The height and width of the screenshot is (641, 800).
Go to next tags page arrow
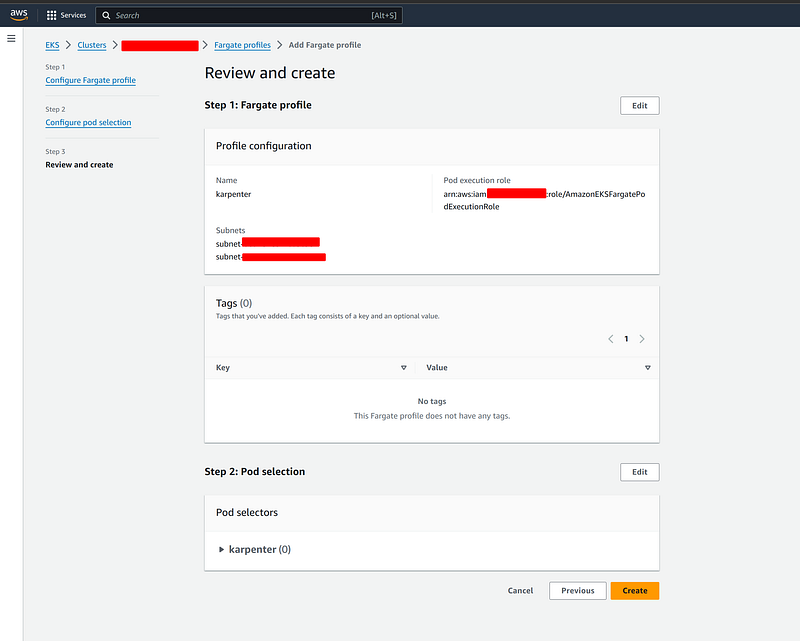pyautogui.click(x=642, y=339)
